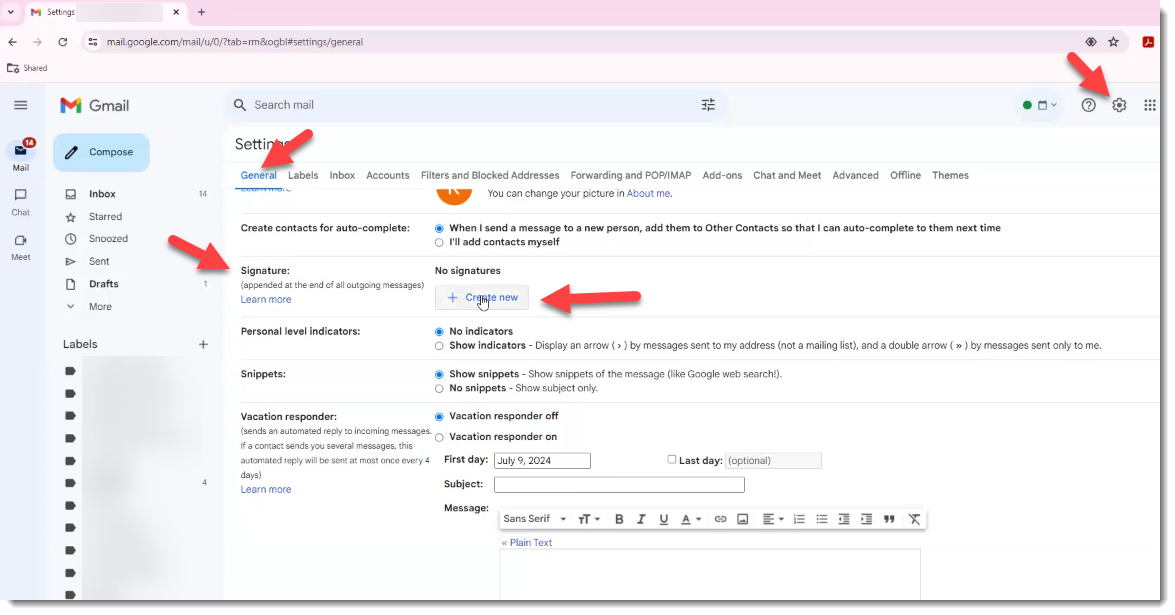Image resolution: width=1175 pixels, height=615 pixels.
Task: Open the Settings gear icon
Action: (x=1119, y=106)
